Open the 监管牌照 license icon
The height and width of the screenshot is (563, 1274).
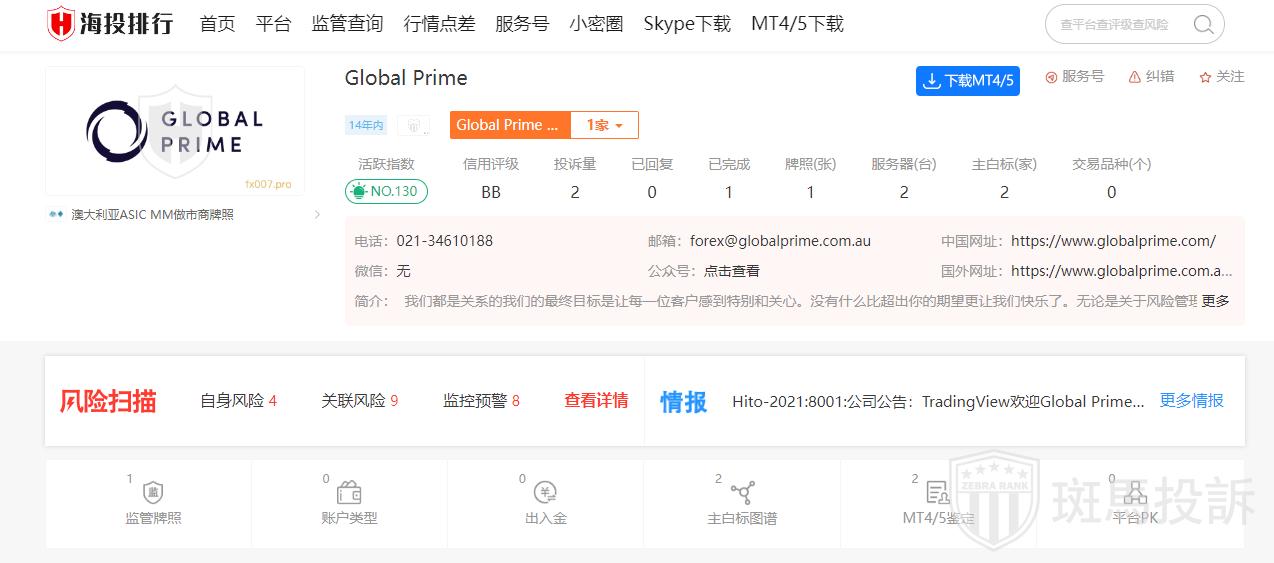click(x=153, y=492)
